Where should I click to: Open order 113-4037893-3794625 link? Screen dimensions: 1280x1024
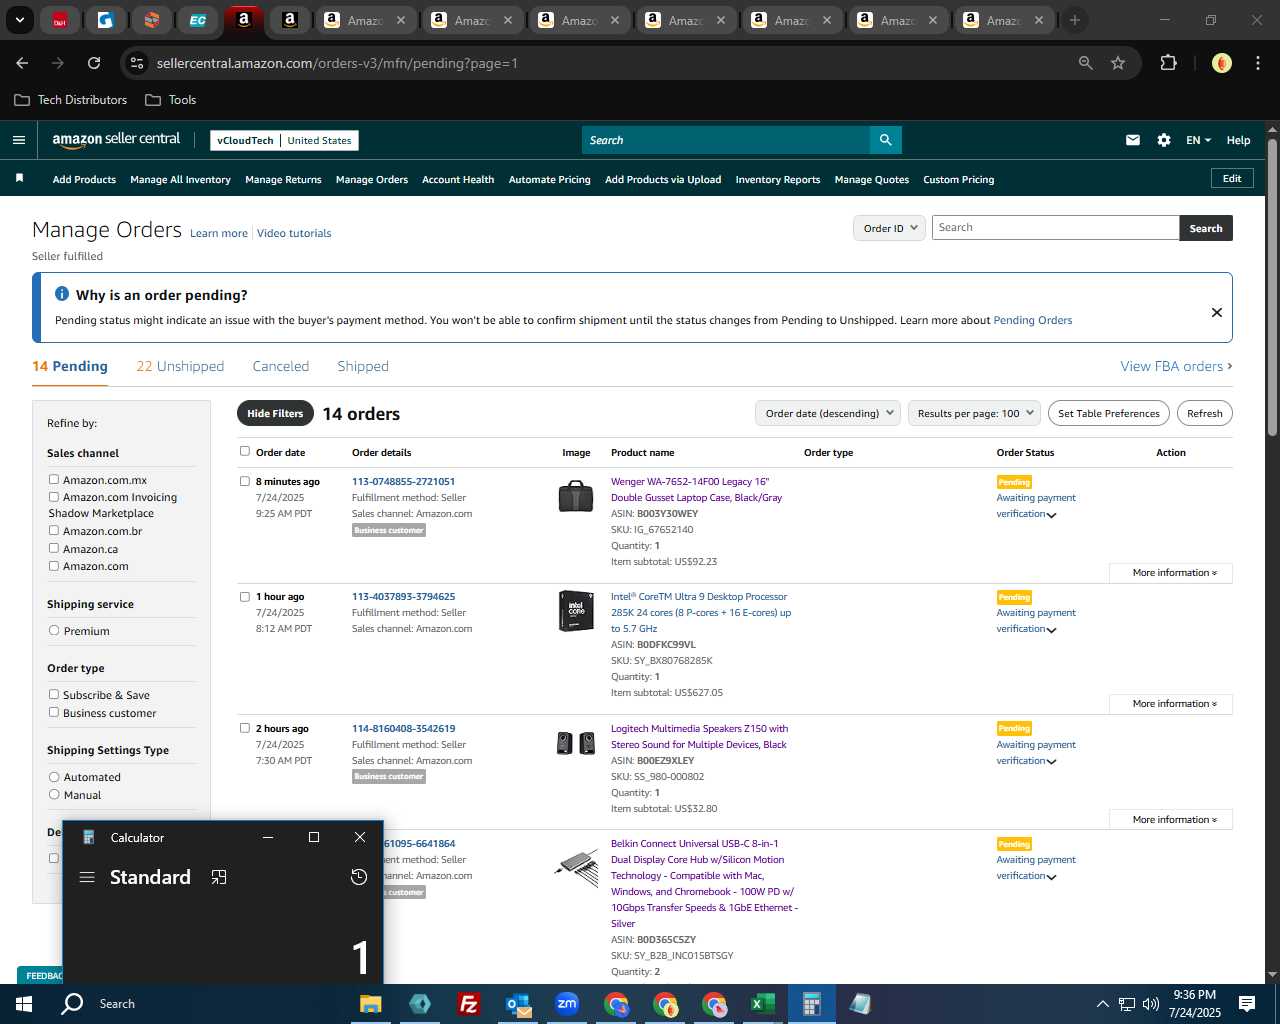coord(403,597)
